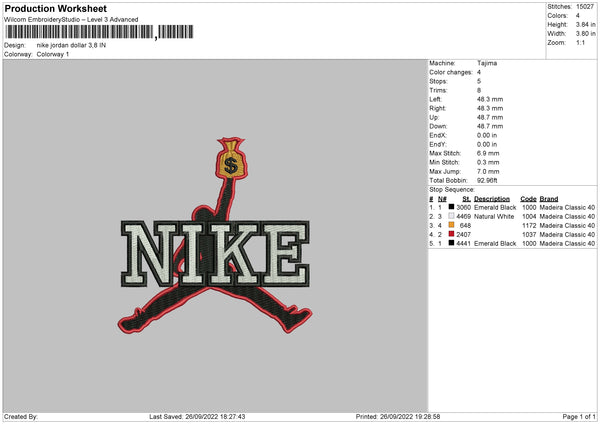Click code 1172 in the stop sequence

tap(529, 226)
